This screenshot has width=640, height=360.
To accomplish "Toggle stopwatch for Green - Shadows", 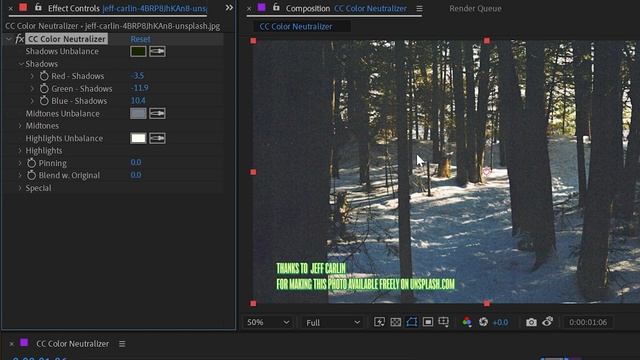I will (x=44, y=89).
